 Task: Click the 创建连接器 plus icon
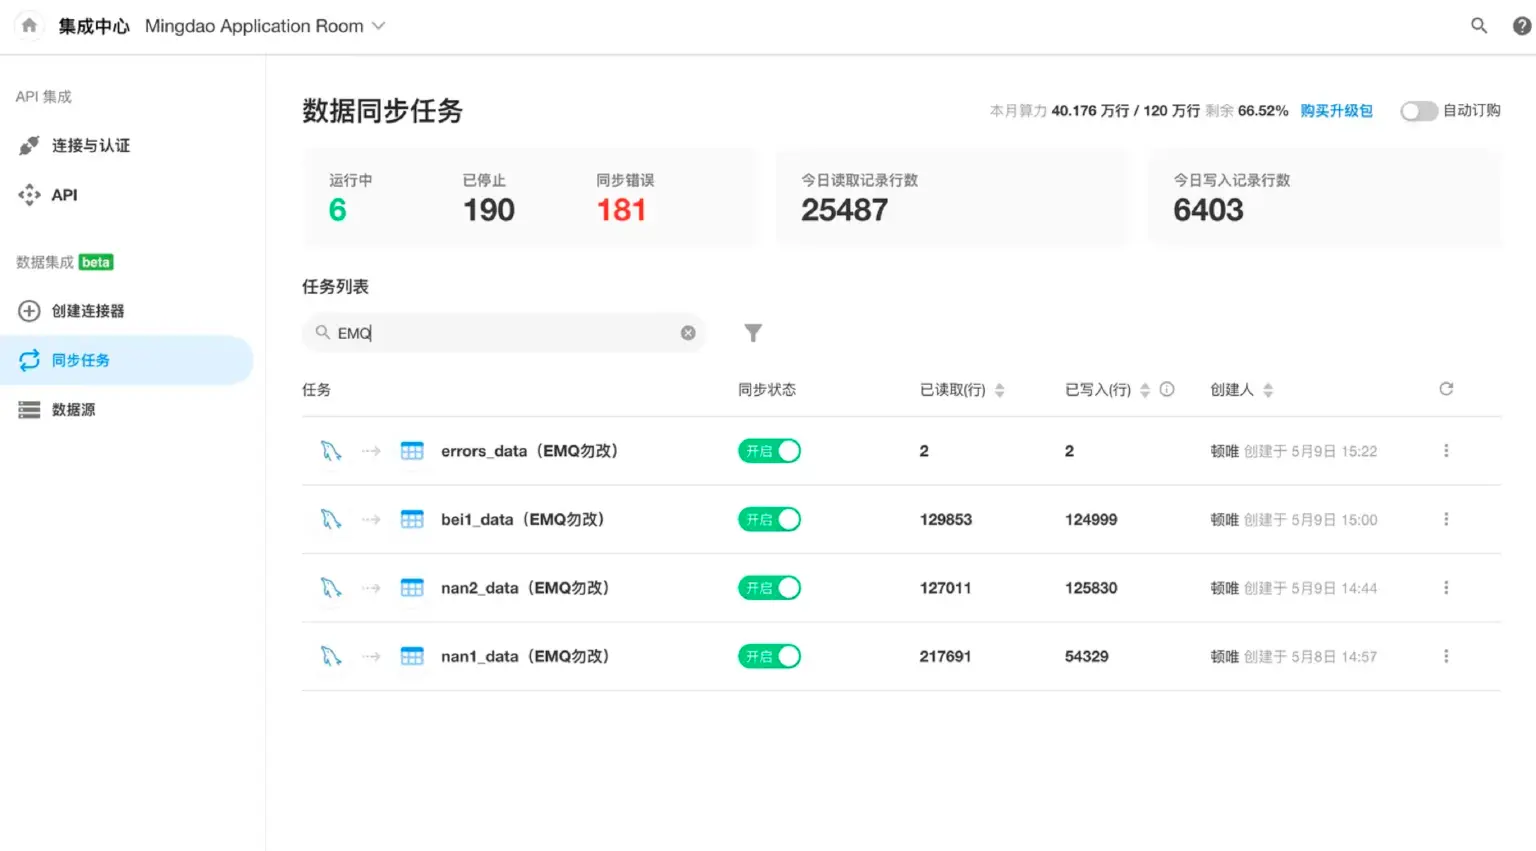pos(29,310)
